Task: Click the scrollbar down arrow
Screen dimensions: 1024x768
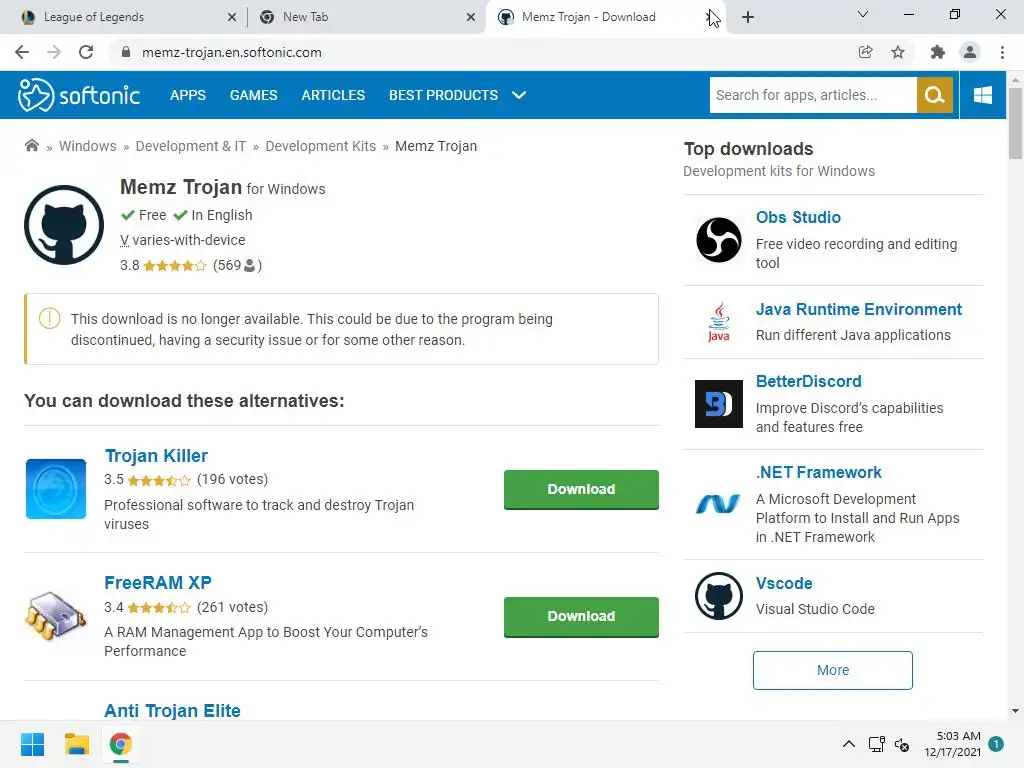Action: pyautogui.click(x=1015, y=711)
